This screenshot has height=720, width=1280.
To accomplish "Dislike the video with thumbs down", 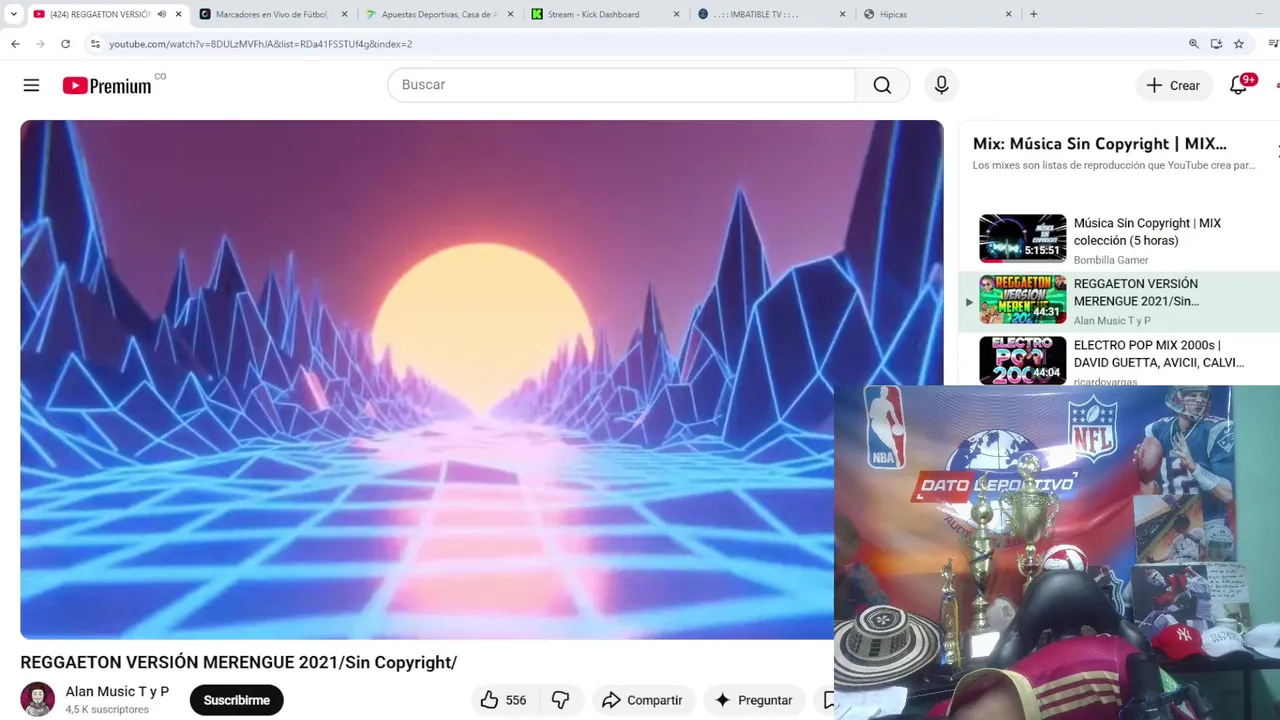I will [x=561, y=700].
